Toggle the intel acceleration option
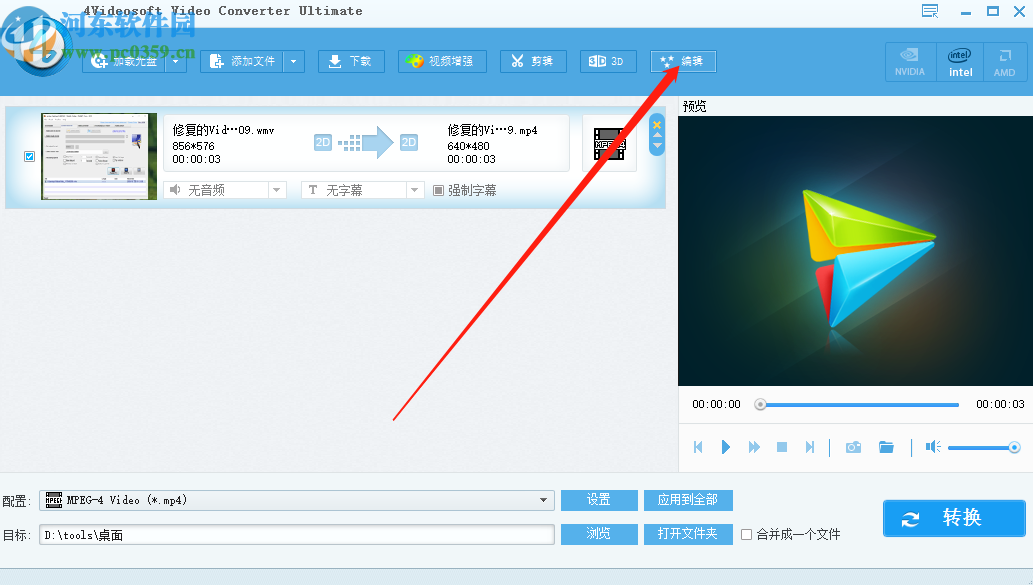Screen dimensions: 1033x585 click(x=959, y=61)
